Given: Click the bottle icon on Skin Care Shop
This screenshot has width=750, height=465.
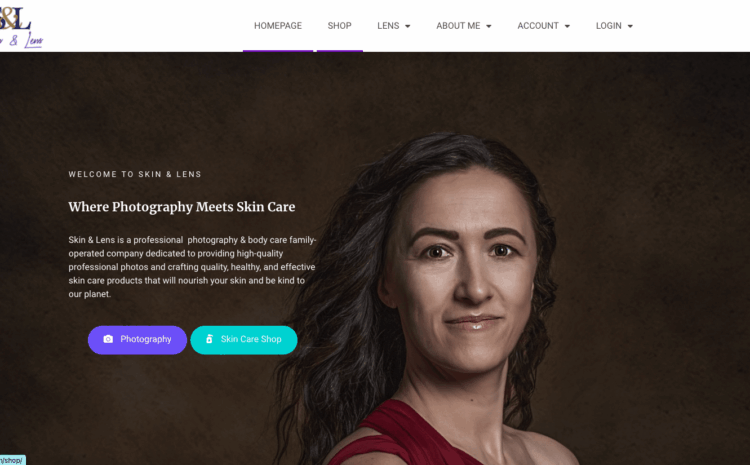Looking at the screenshot, I should click(x=209, y=339).
